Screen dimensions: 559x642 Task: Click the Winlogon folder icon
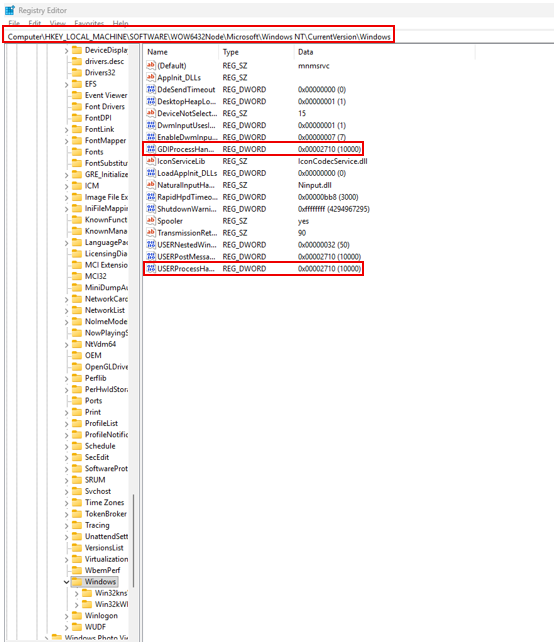pos(77,615)
